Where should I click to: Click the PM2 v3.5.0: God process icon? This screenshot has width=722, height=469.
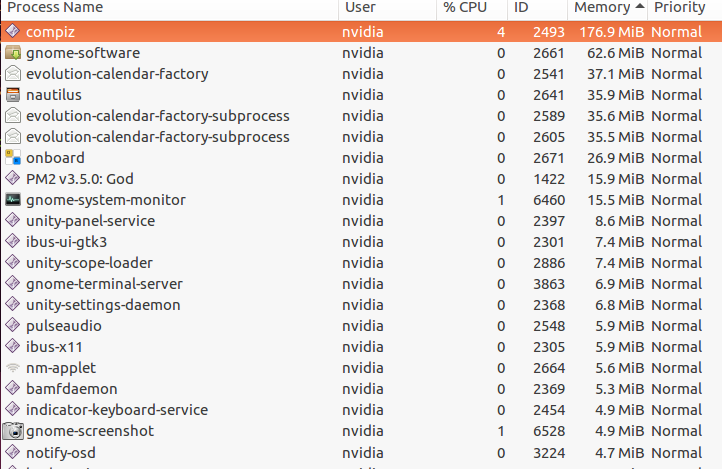(13, 179)
